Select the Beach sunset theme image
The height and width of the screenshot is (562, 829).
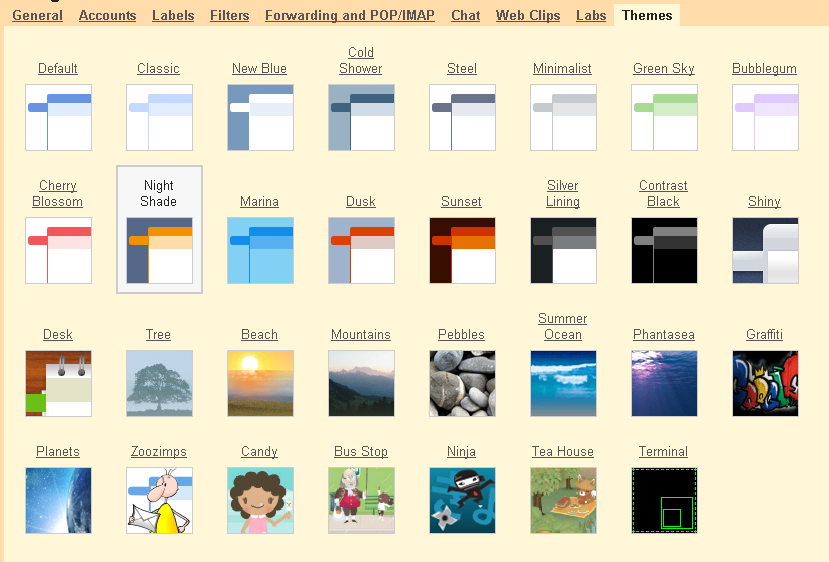point(261,383)
